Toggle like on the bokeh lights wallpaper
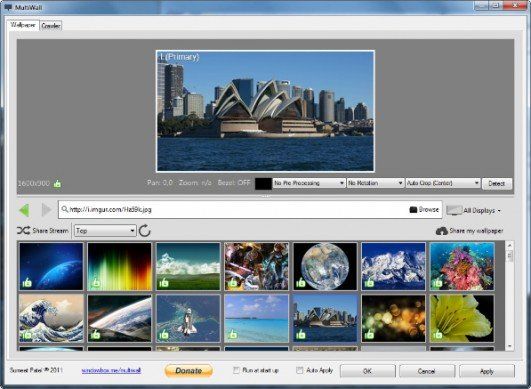This screenshot has height=389, width=531. tap(369, 335)
